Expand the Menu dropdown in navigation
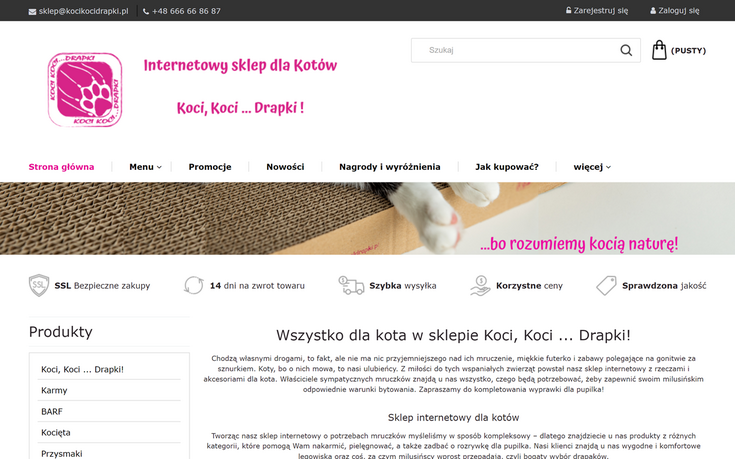The height and width of the screenshot is (459, 735). click(144, 167)
